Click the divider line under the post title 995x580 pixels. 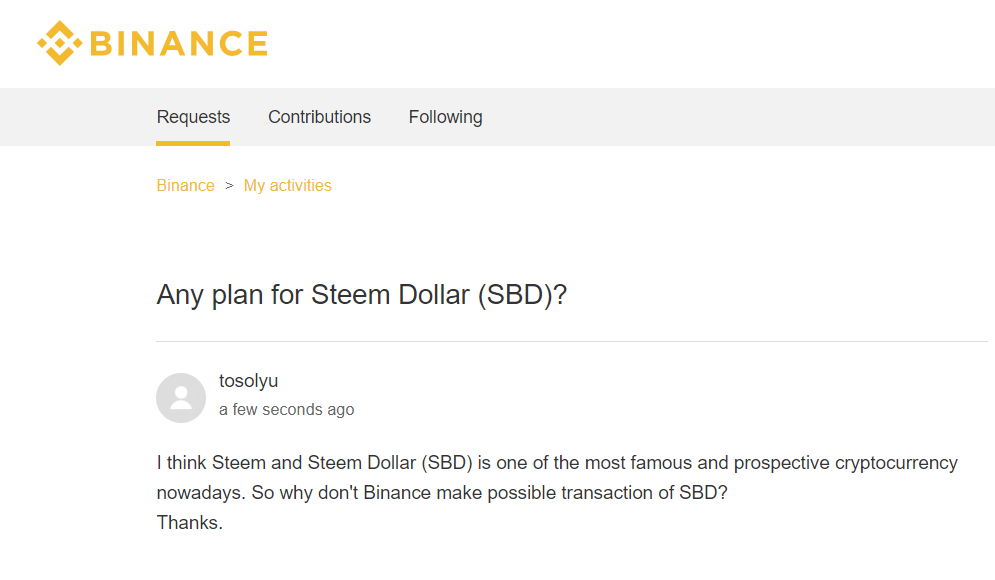(x=570, y=341)
